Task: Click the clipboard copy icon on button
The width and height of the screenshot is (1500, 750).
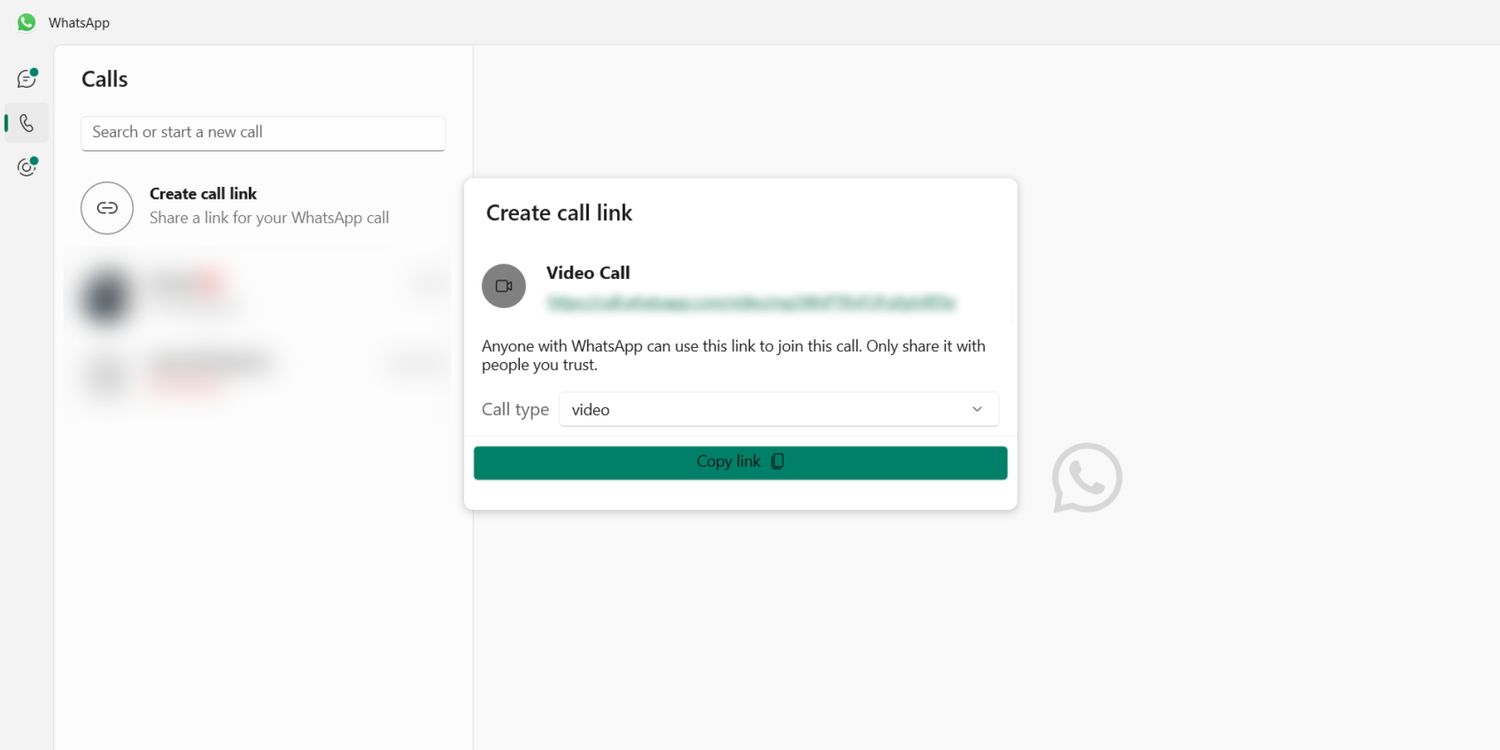Action: pyautogui.click(x=778, y=462)
